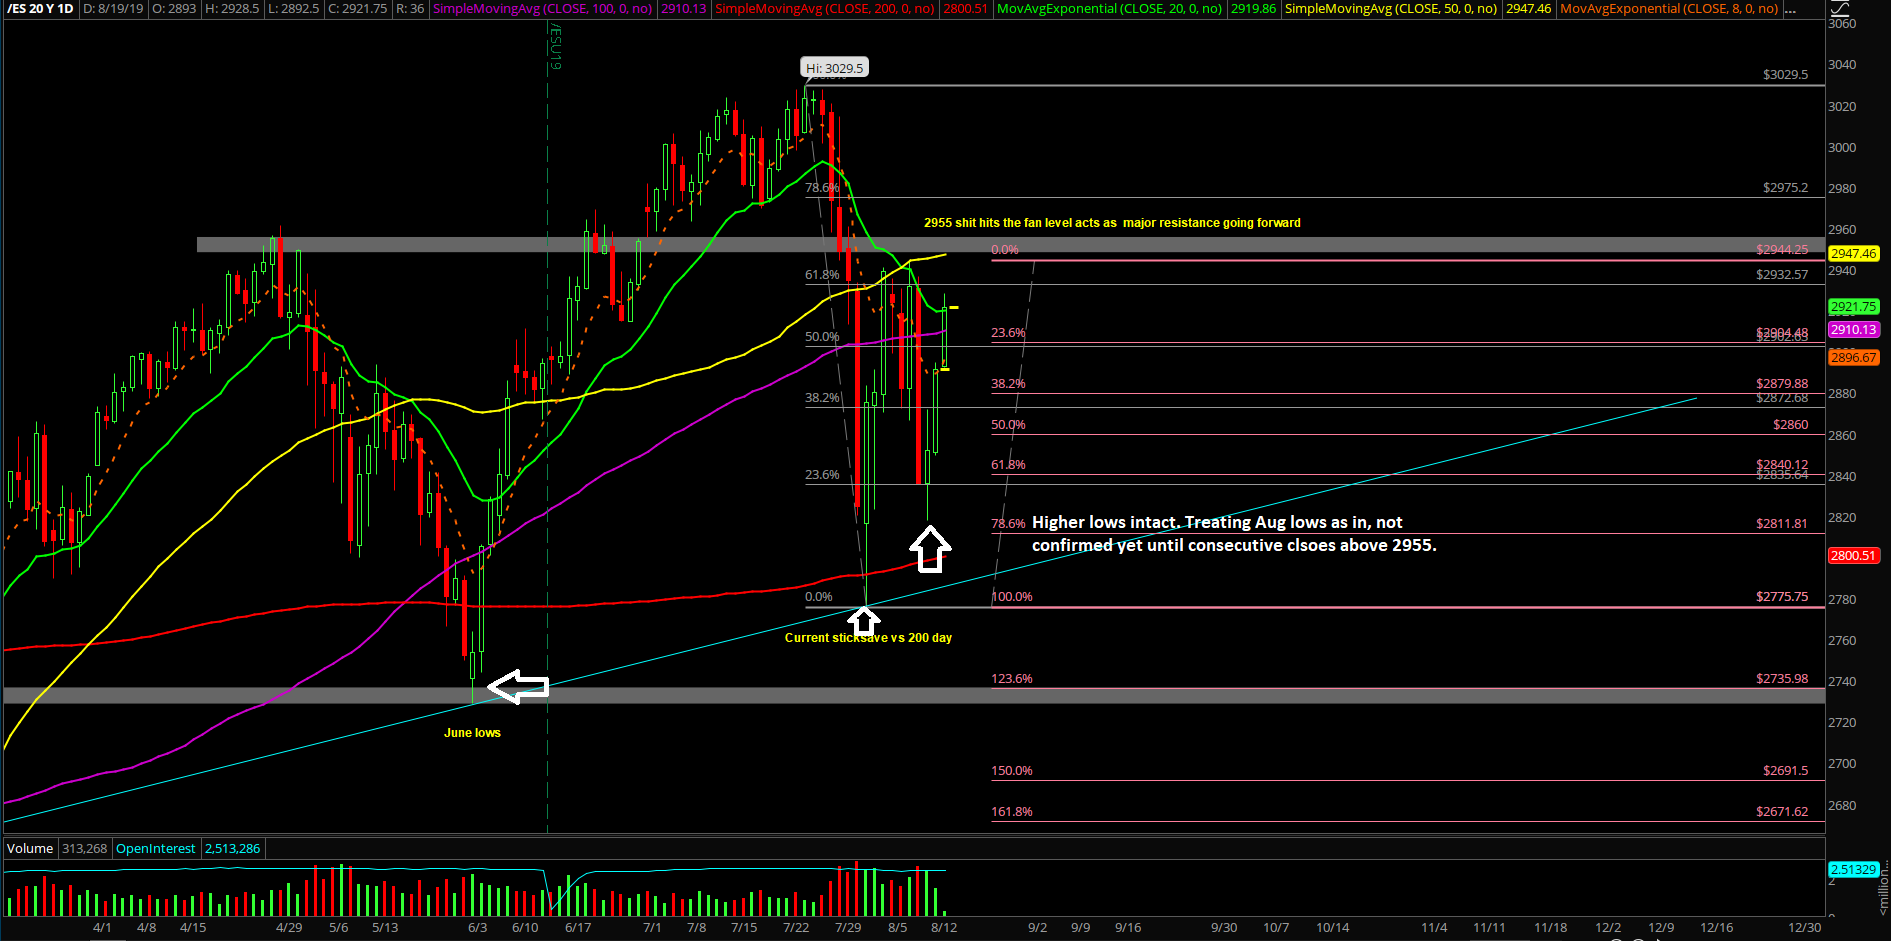Click the O: 2893 open value
Viewport: 1891px width, 941px height.
[175, 9]
